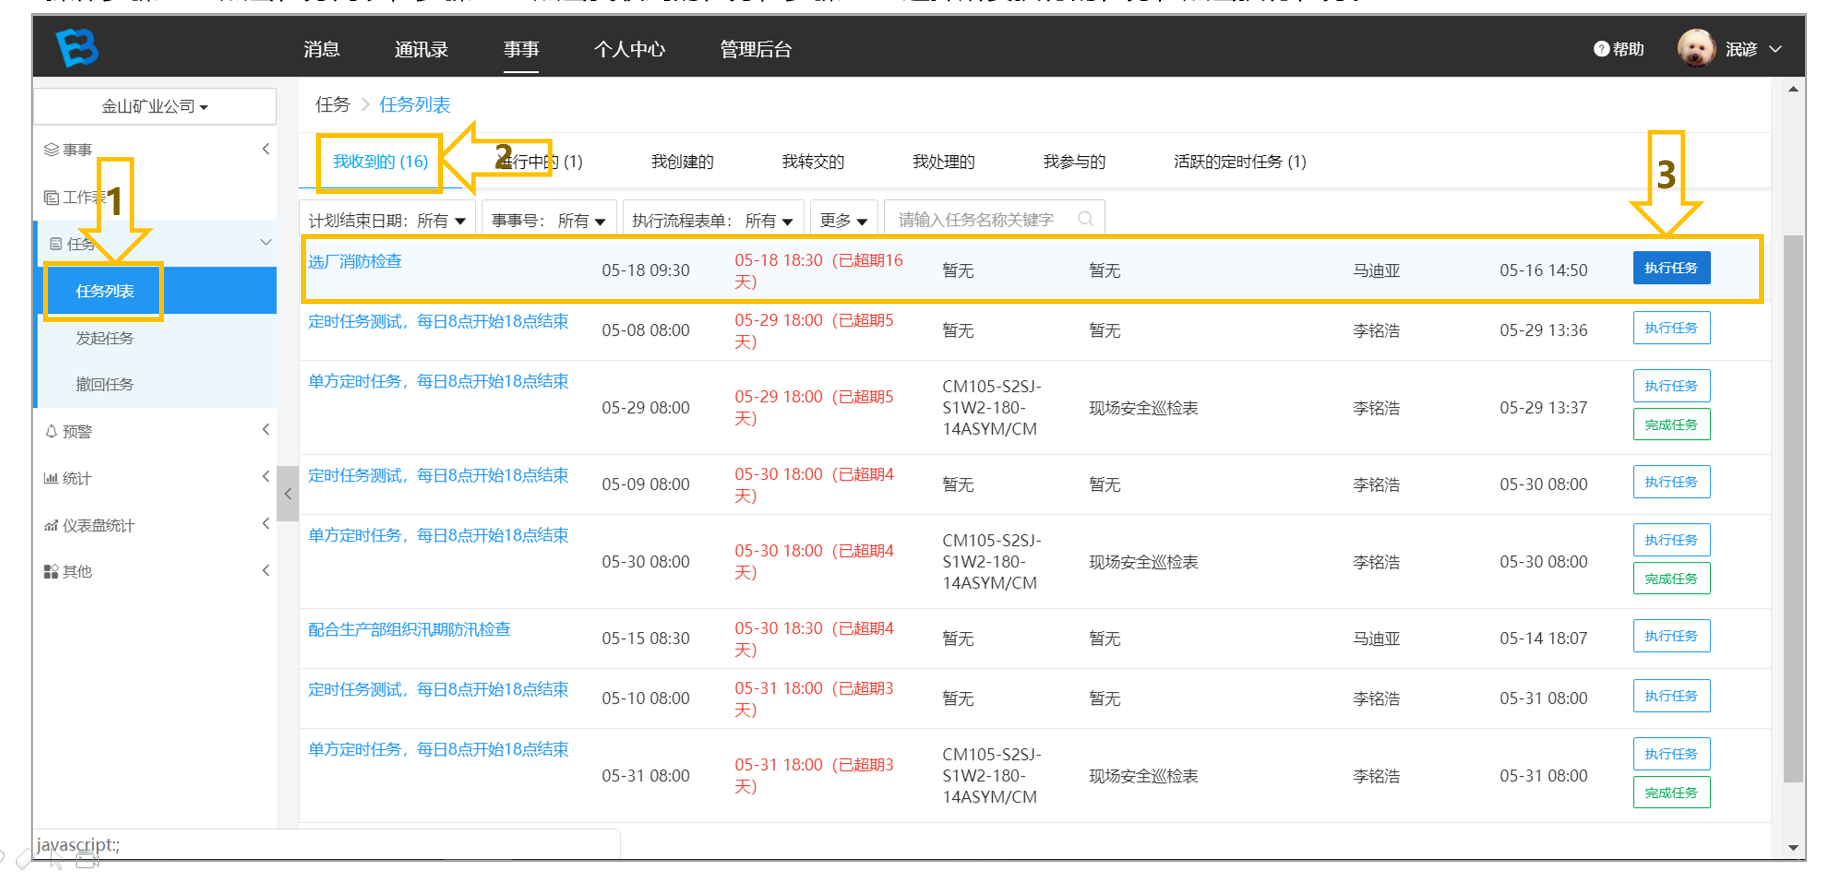
Task: Open 撤回任务 in sidebar
Action: [x=105, y=384]
